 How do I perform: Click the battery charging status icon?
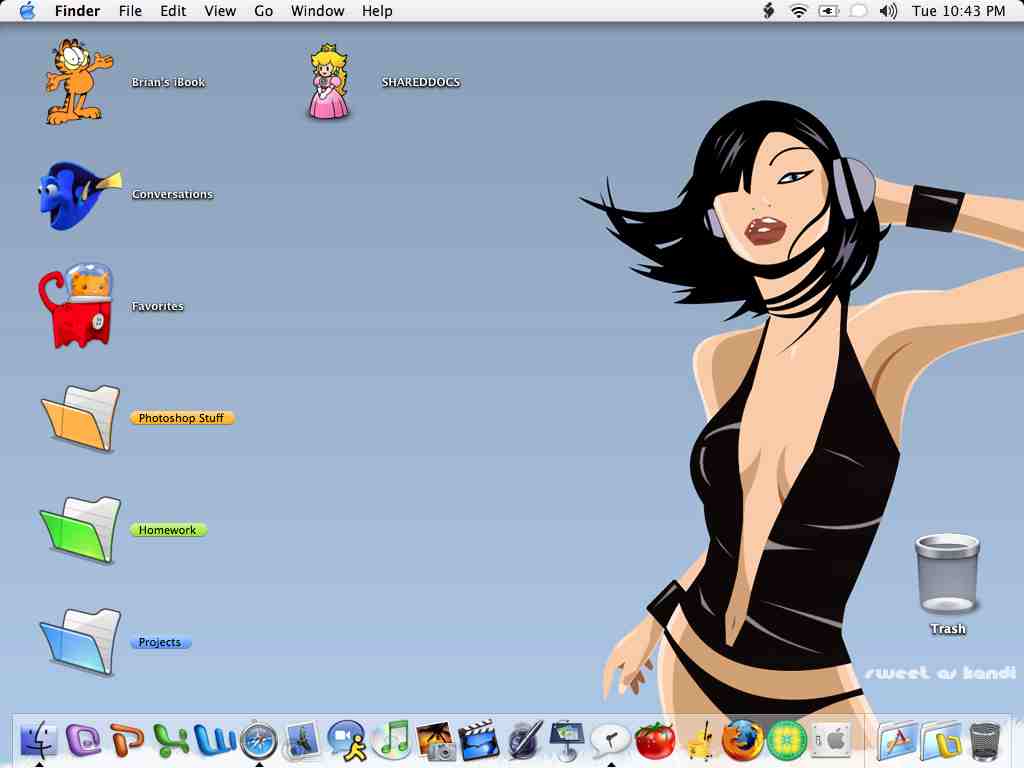[x=828, y=11]
